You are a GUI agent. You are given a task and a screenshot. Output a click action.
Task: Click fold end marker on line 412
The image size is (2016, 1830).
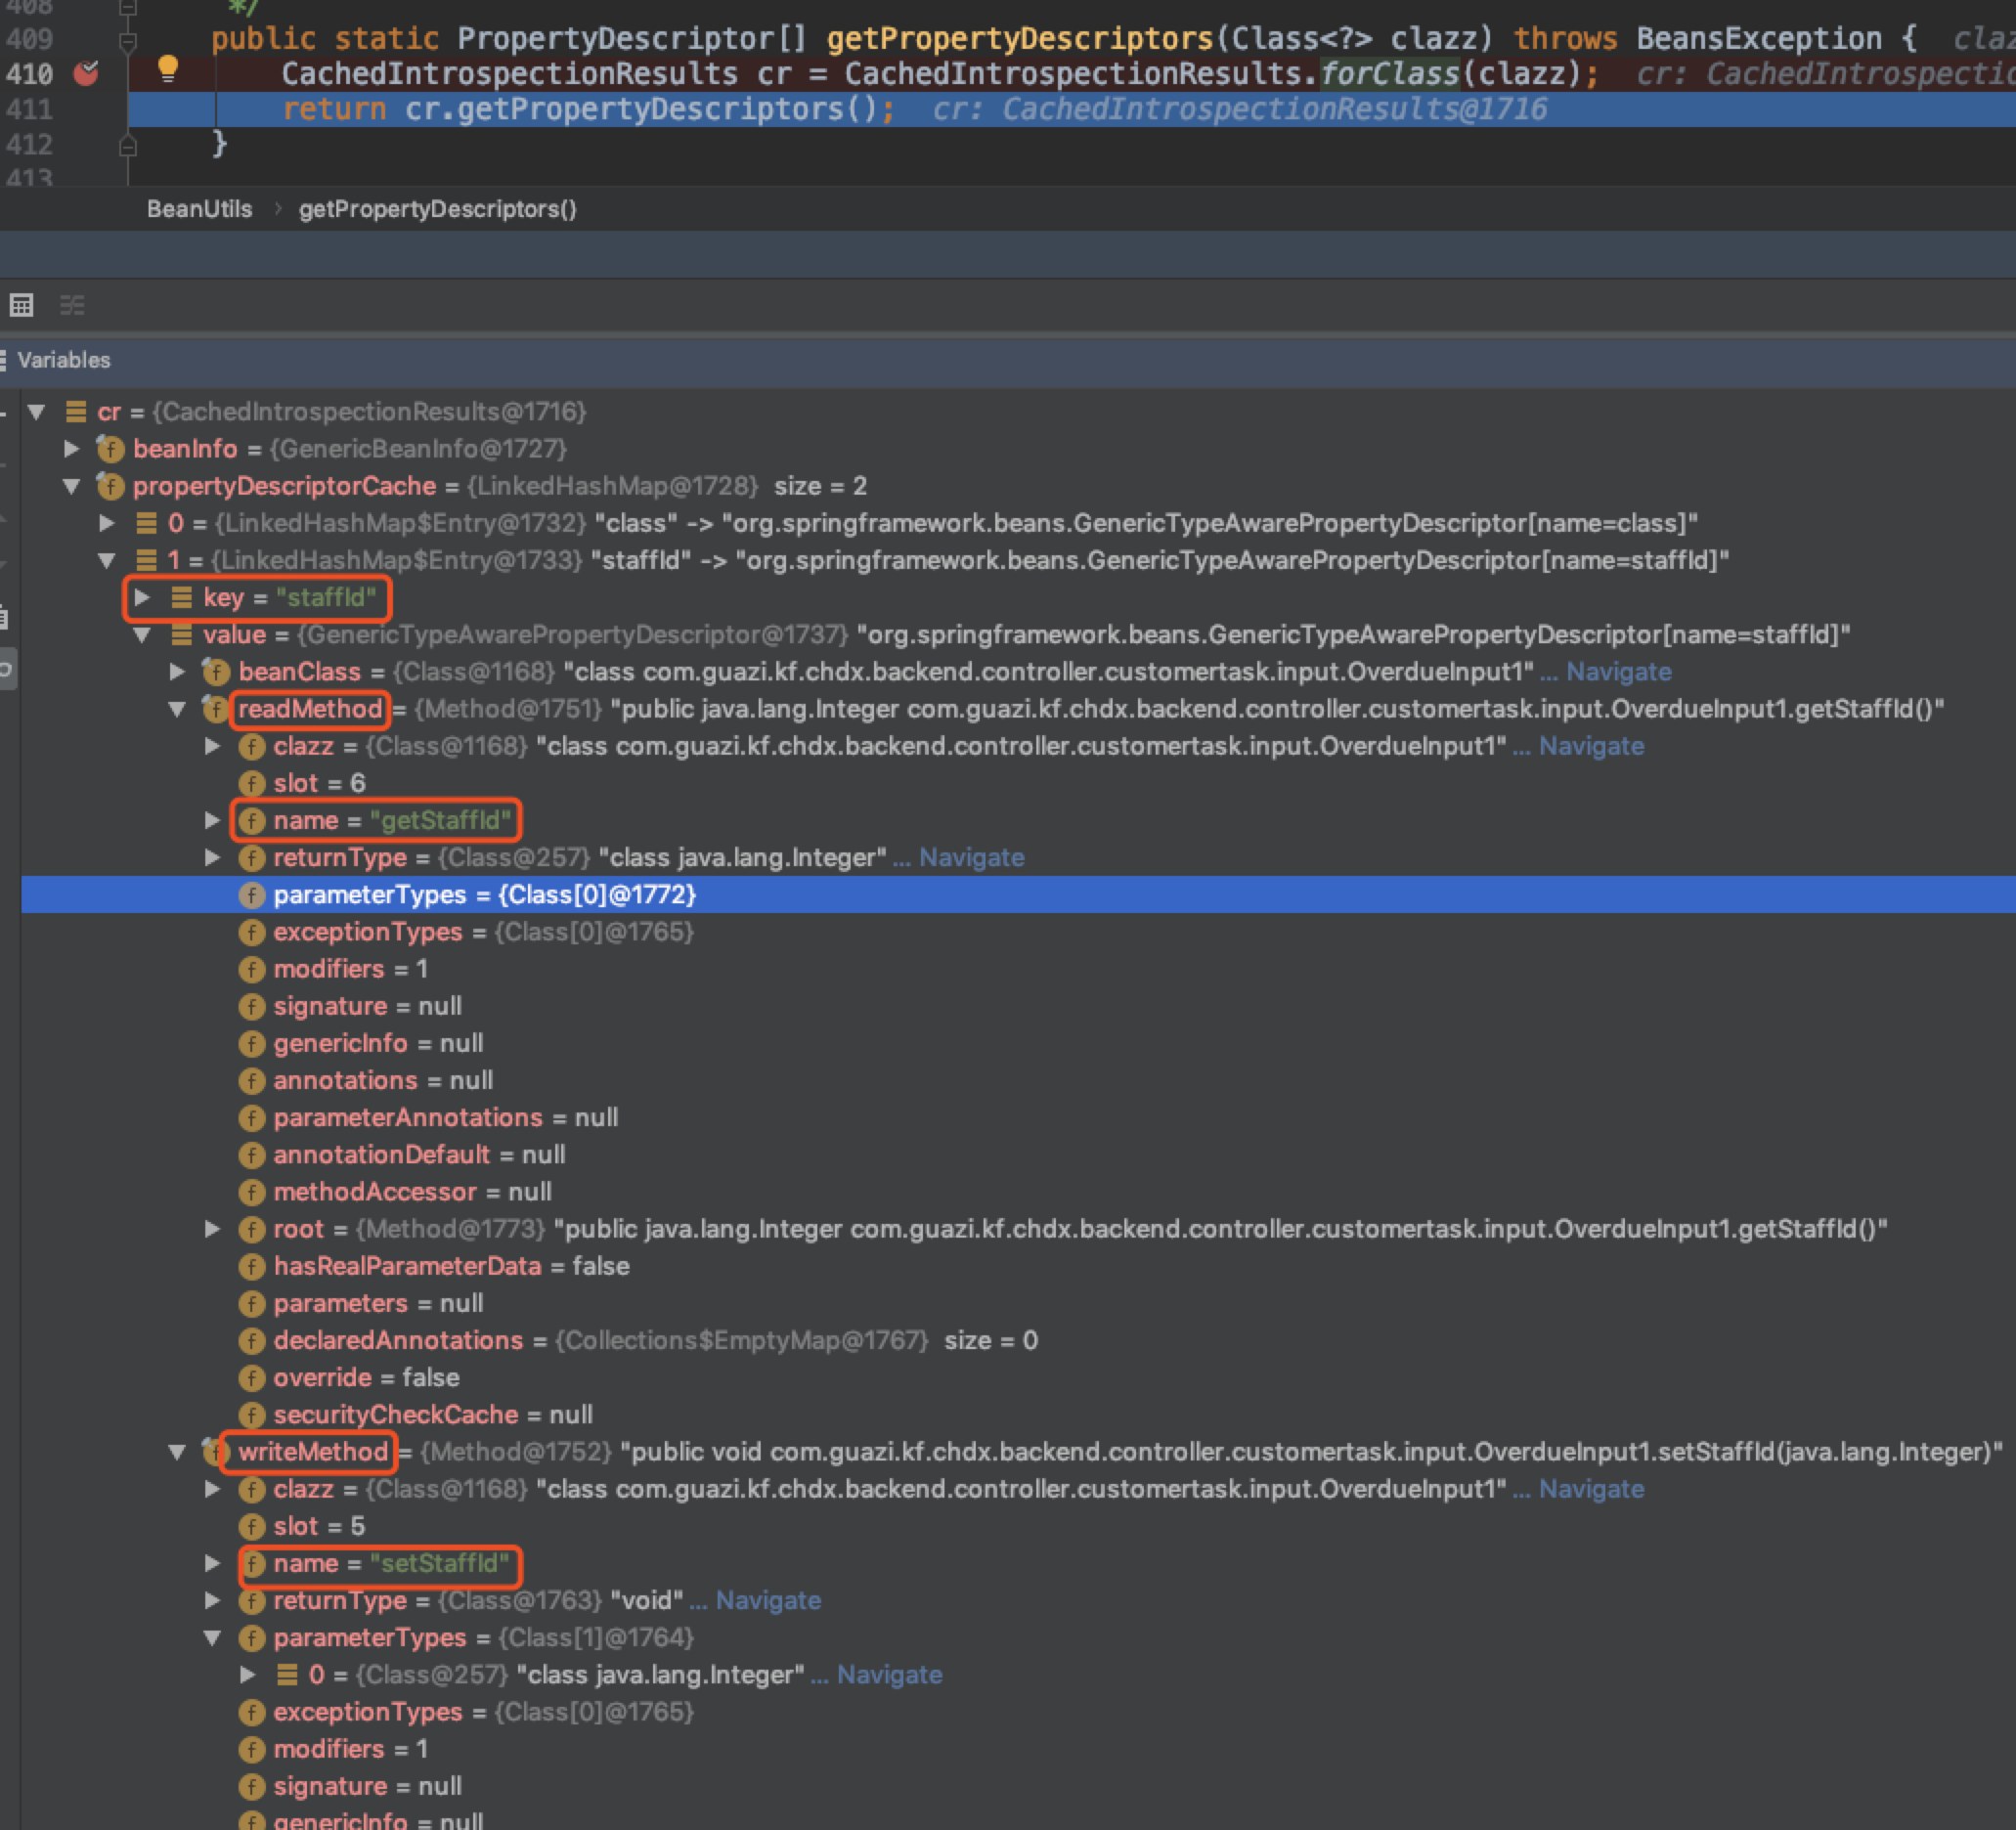(x=127, y=146)
